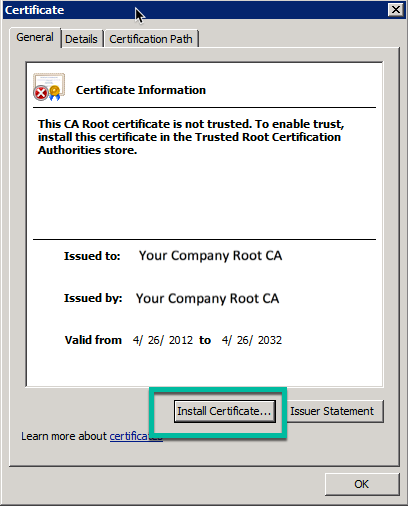The width and height of the screenshot is (408, 506).
Task: Click the untrusted certificate warning icon
Action: coord(49,87)
